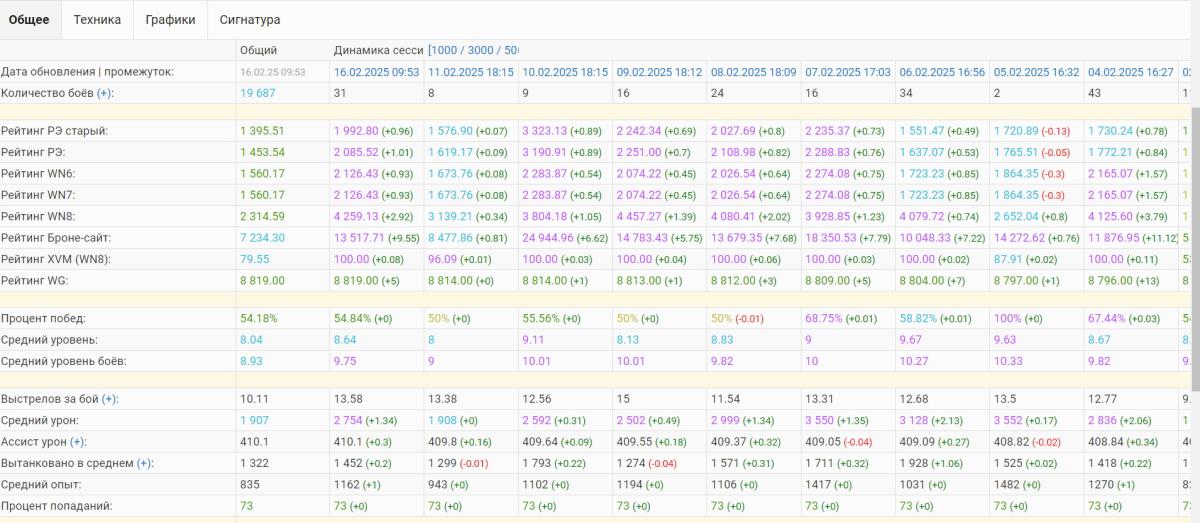Click the Динамика сесси header text
Viewport: 1200px width, 523px height.
[379, 50]
